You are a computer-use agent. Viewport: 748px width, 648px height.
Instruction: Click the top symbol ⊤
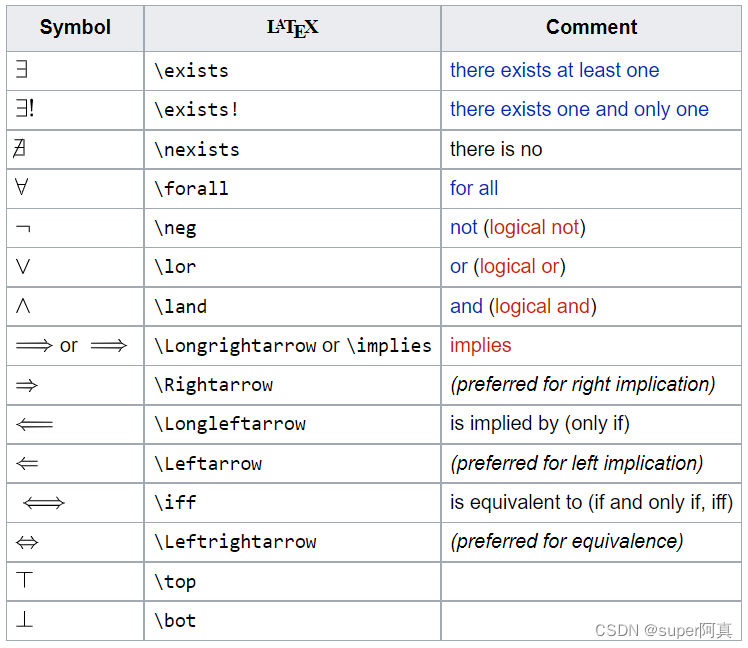pyautogui.click(x=24, y=580)
